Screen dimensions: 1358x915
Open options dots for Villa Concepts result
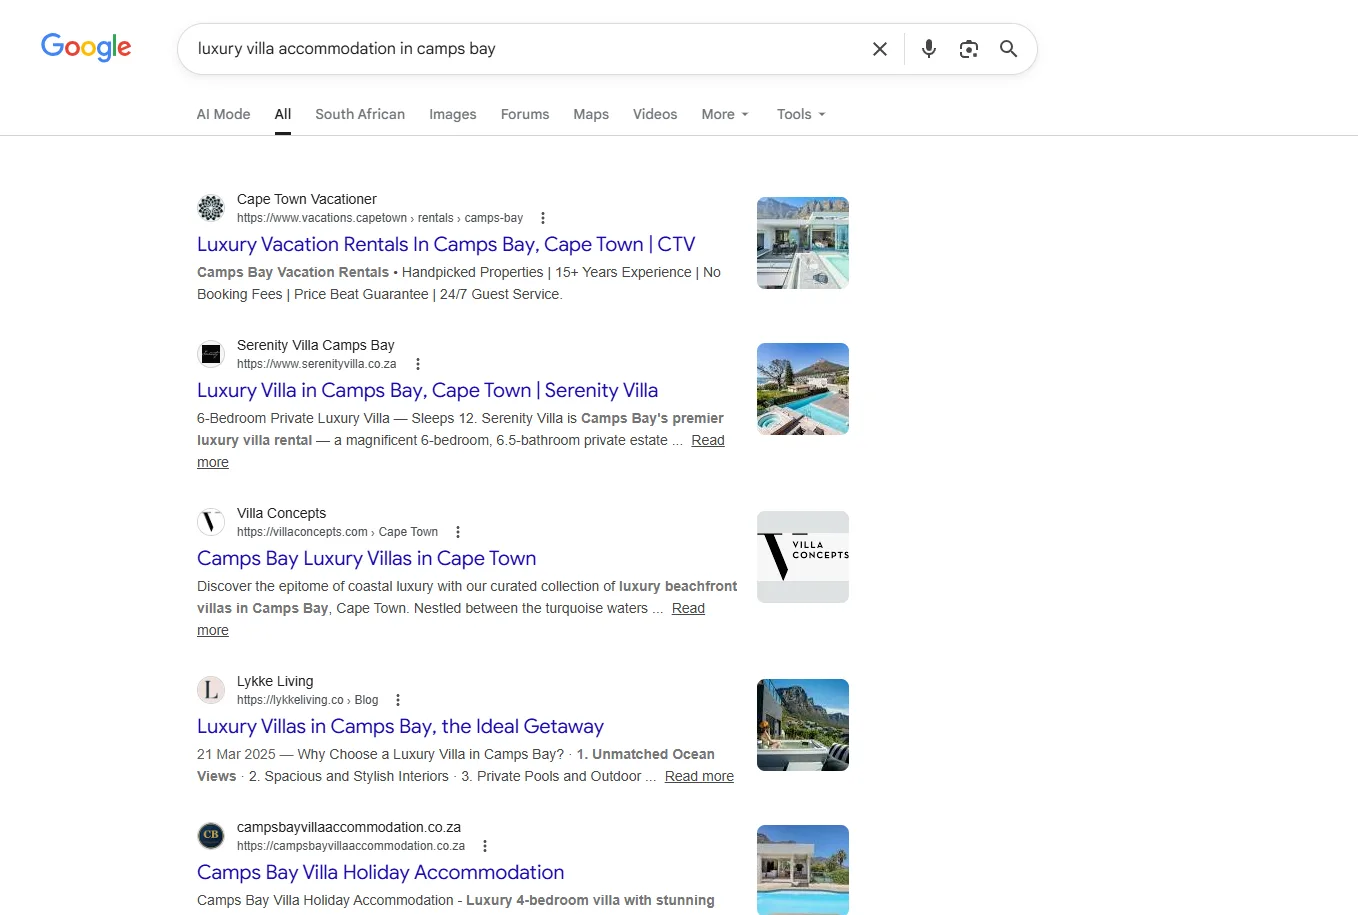(458, 532)
